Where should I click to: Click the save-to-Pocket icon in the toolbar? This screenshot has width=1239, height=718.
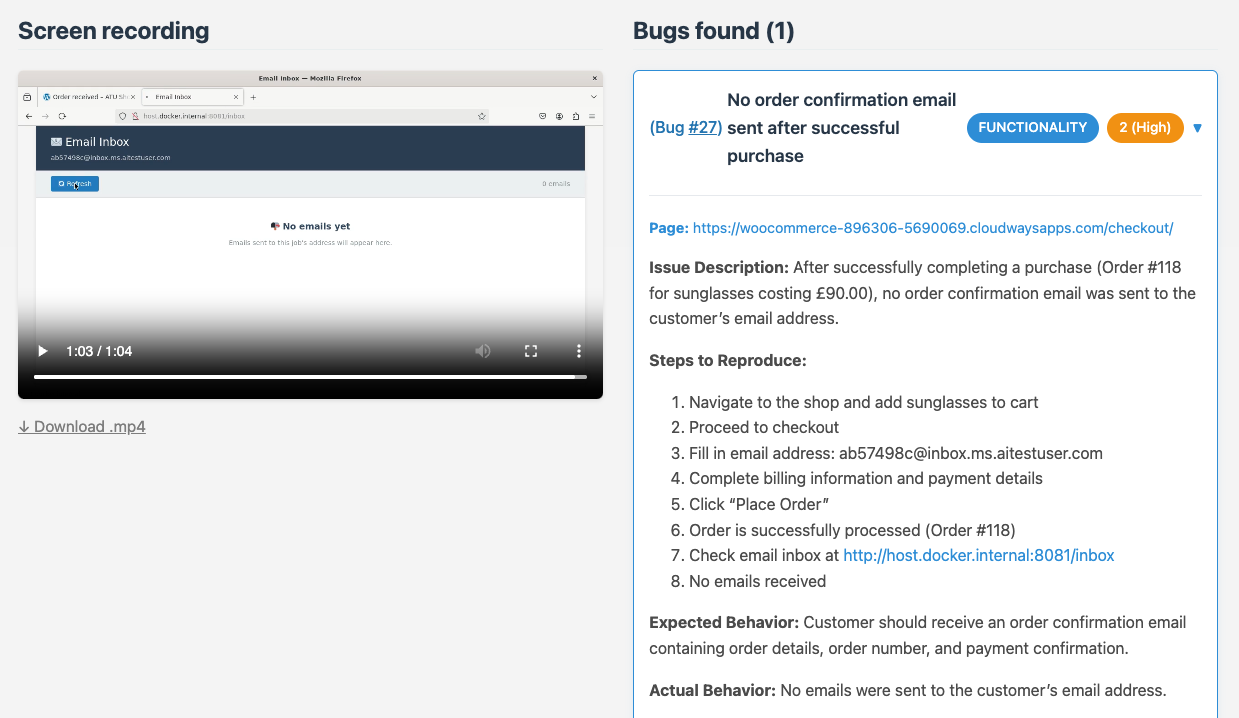[x=541, y=116]
